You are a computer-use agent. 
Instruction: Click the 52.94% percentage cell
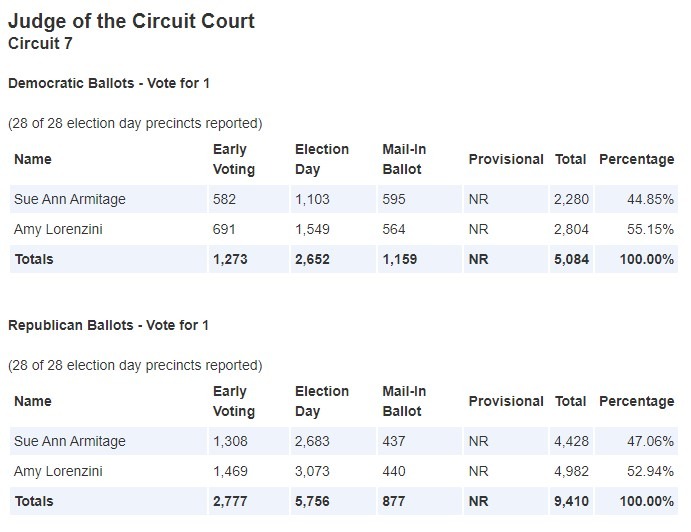(x=650, y=471)
